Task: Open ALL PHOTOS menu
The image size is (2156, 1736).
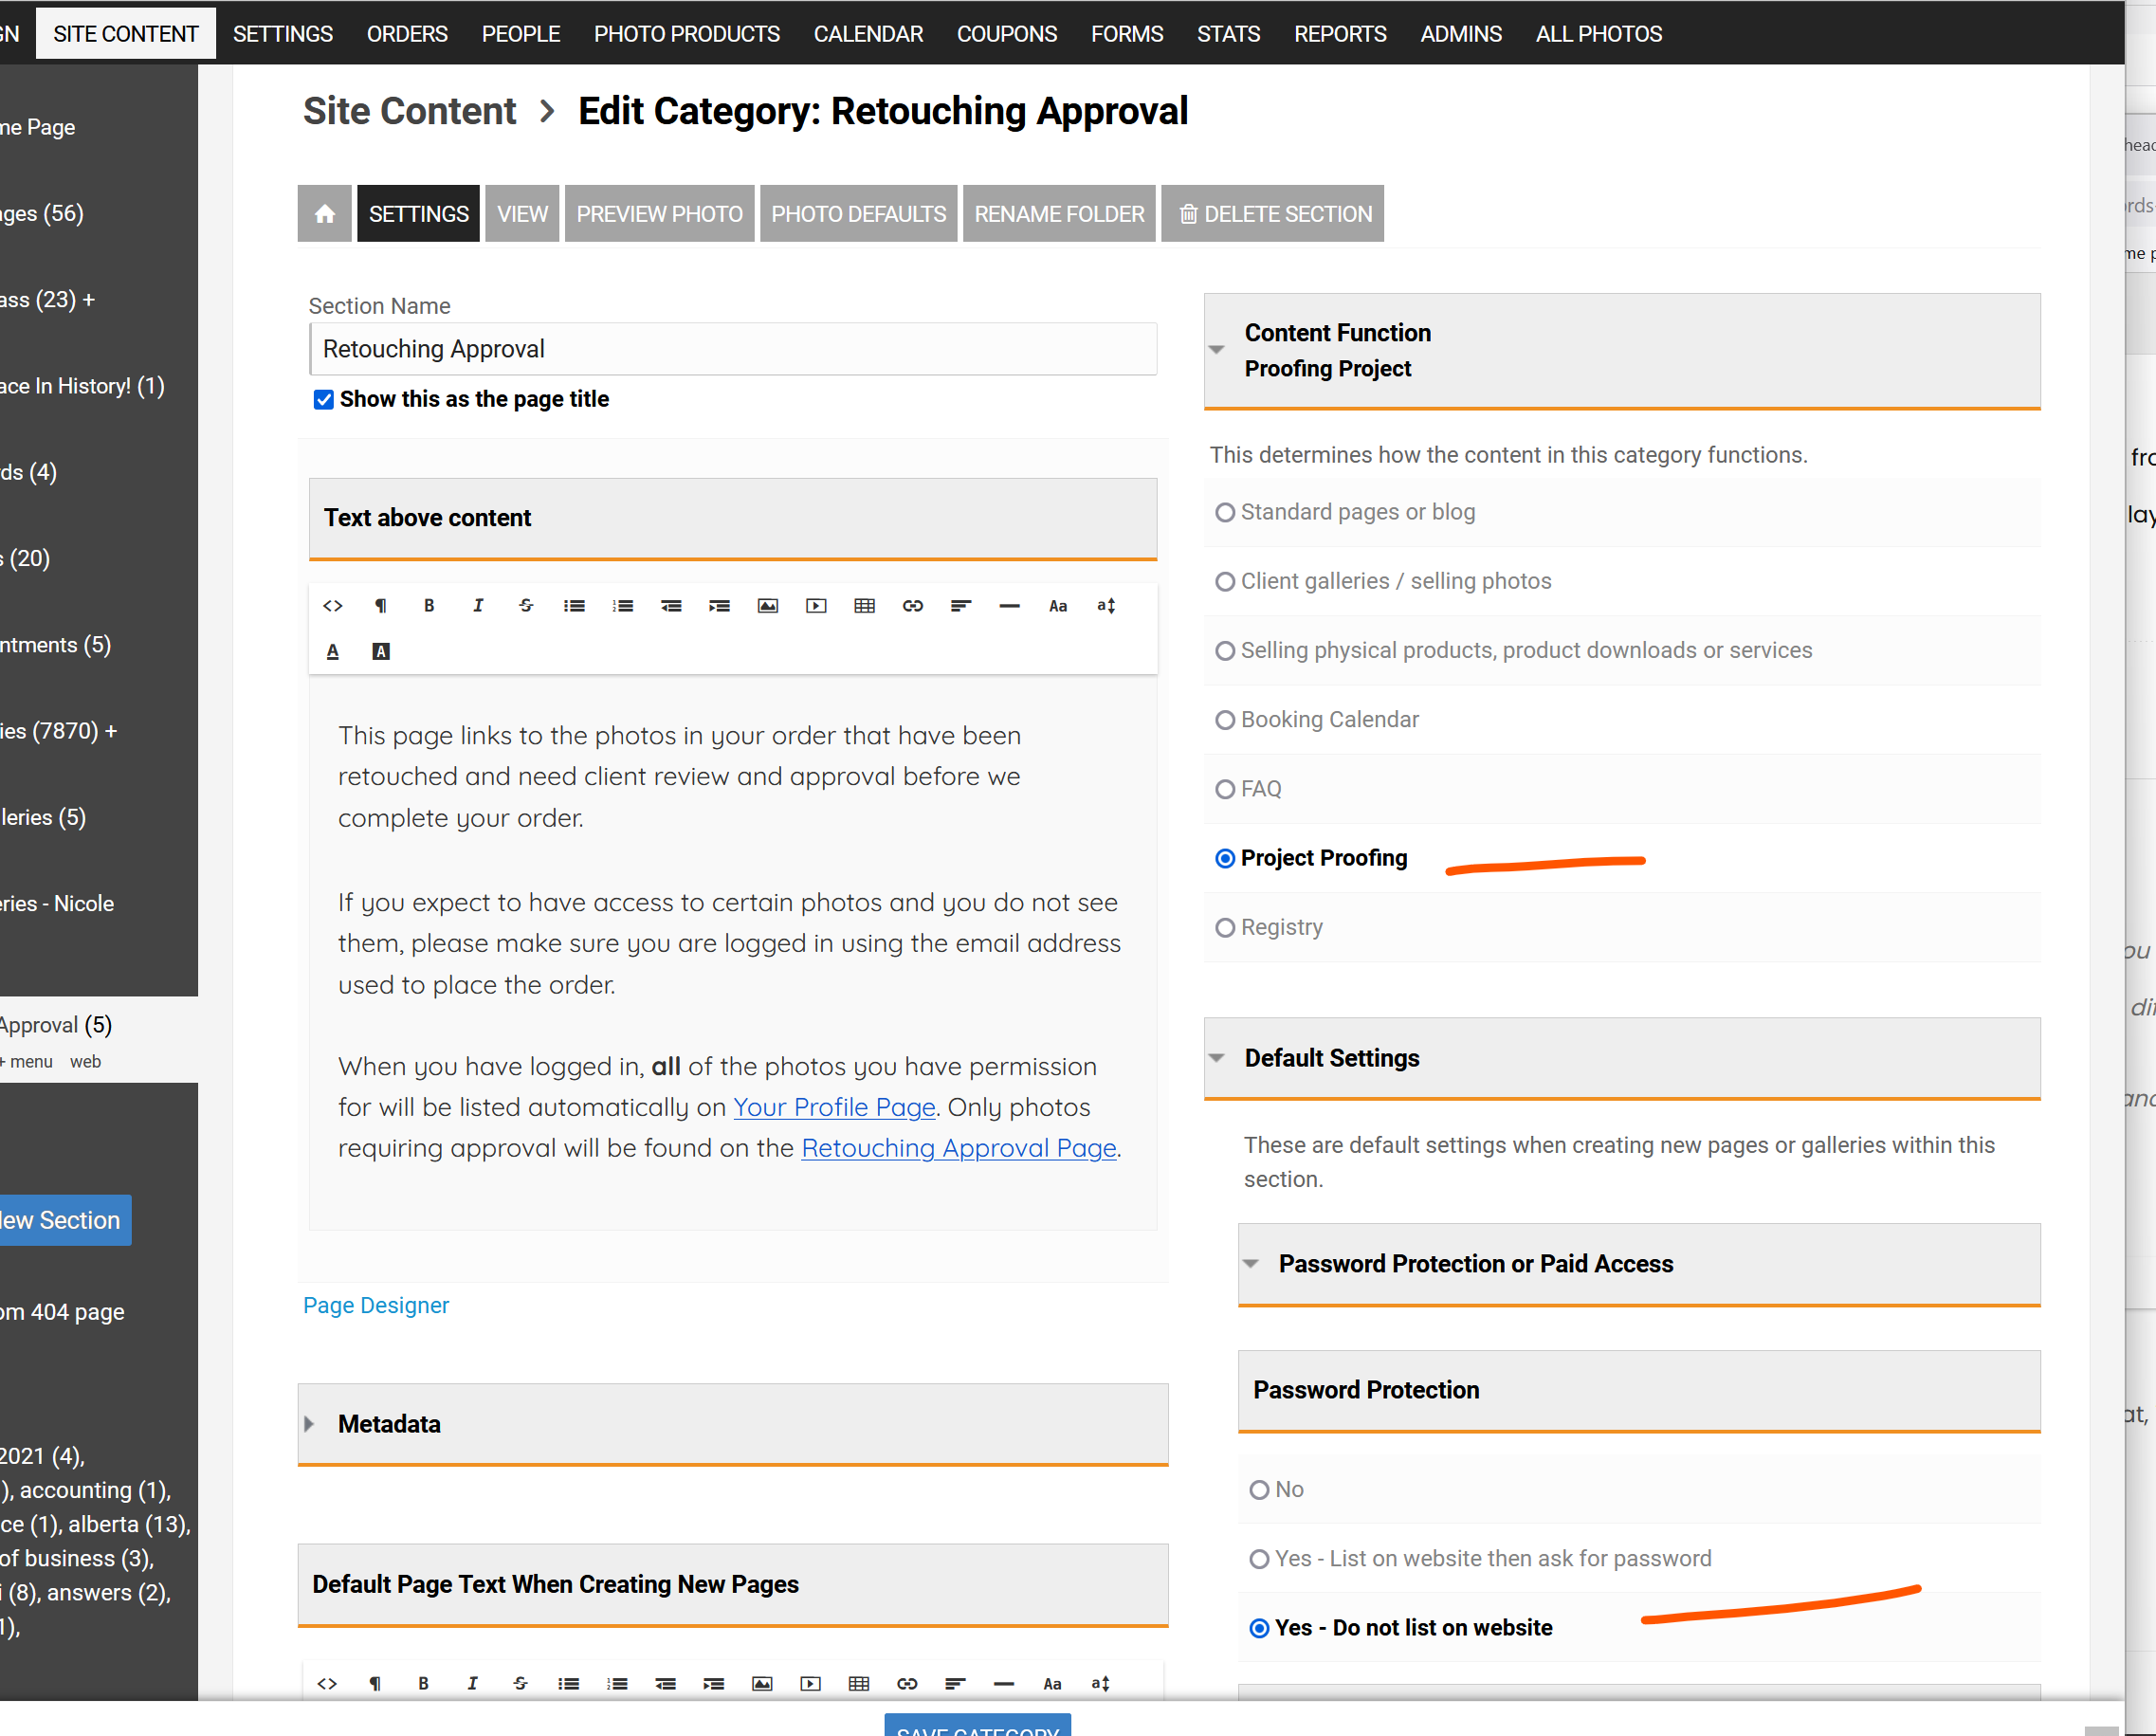Action: [x=1599, y=33]
